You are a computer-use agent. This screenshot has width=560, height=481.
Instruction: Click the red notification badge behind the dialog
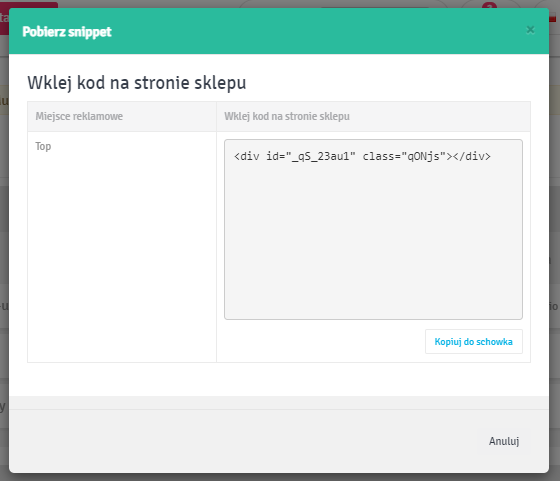click(489, 5)
